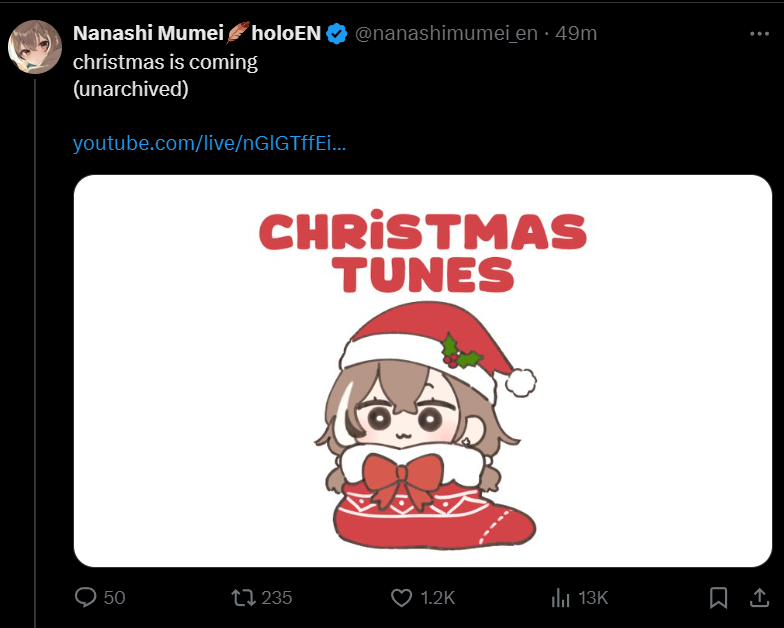Viewport: 784px width, 628px height.
Task: Click the 235 reposts count
Action: coord(276,598)
